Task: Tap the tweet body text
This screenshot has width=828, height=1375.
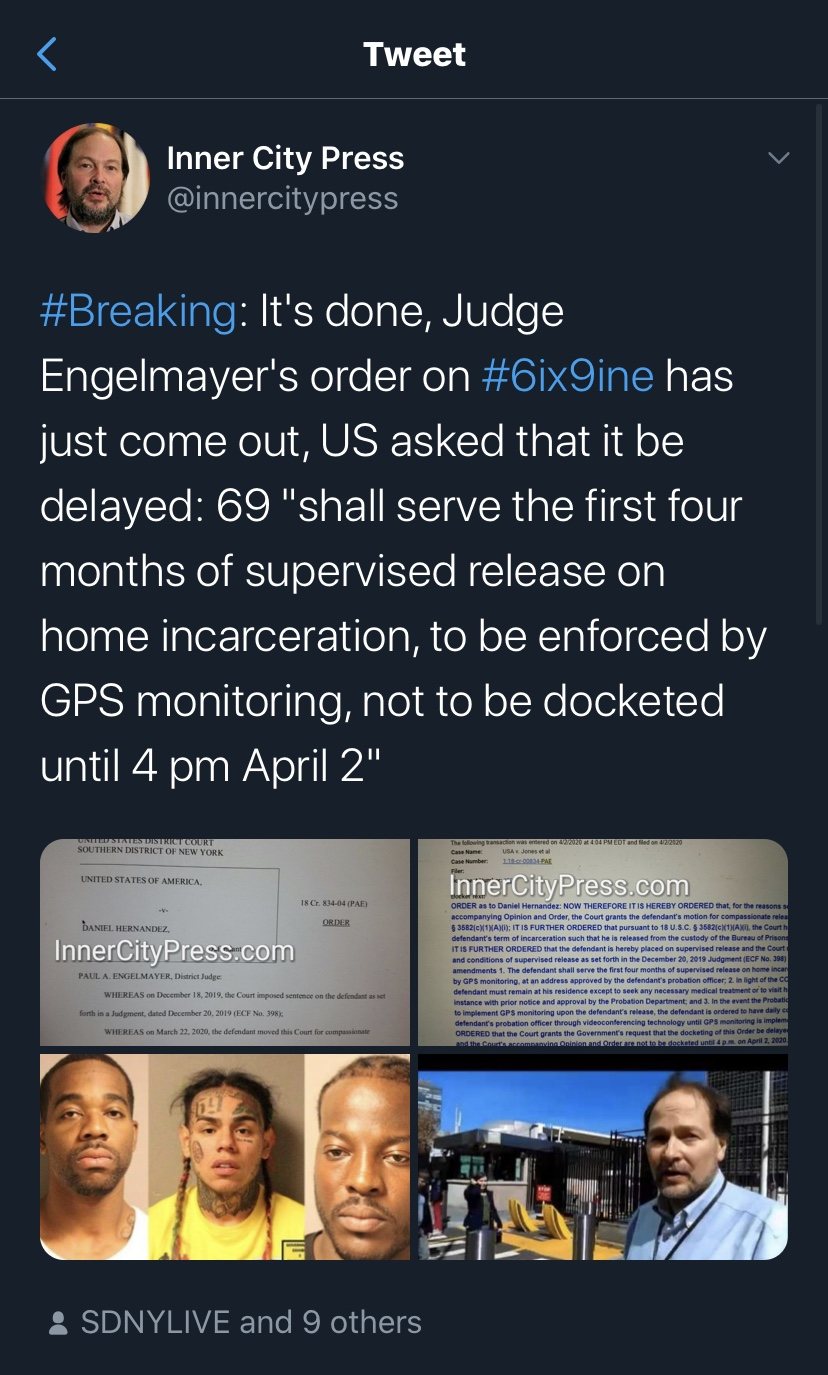Action: (400, 538)
